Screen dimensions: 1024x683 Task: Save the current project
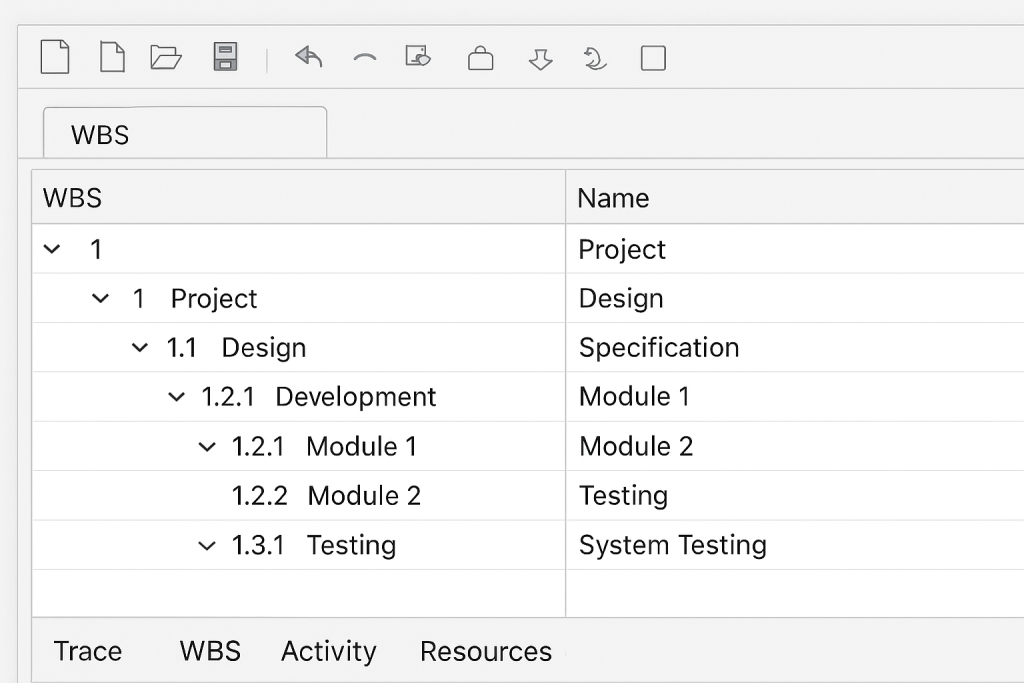click(x=225, y=58)
